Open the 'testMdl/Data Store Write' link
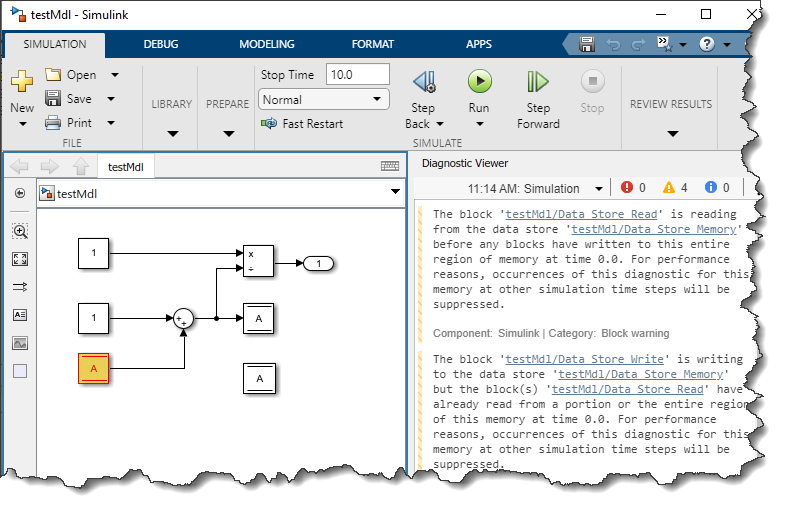The height and width of the screenshot is (512, 788). coord(583,359)
